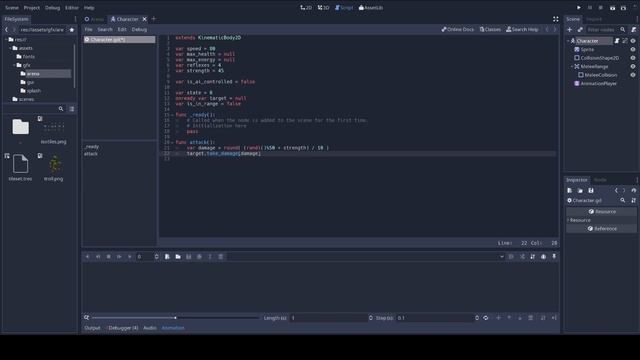640x360 pixels.
Task: Switch to the 3D workspace
Action: [323, 8]
